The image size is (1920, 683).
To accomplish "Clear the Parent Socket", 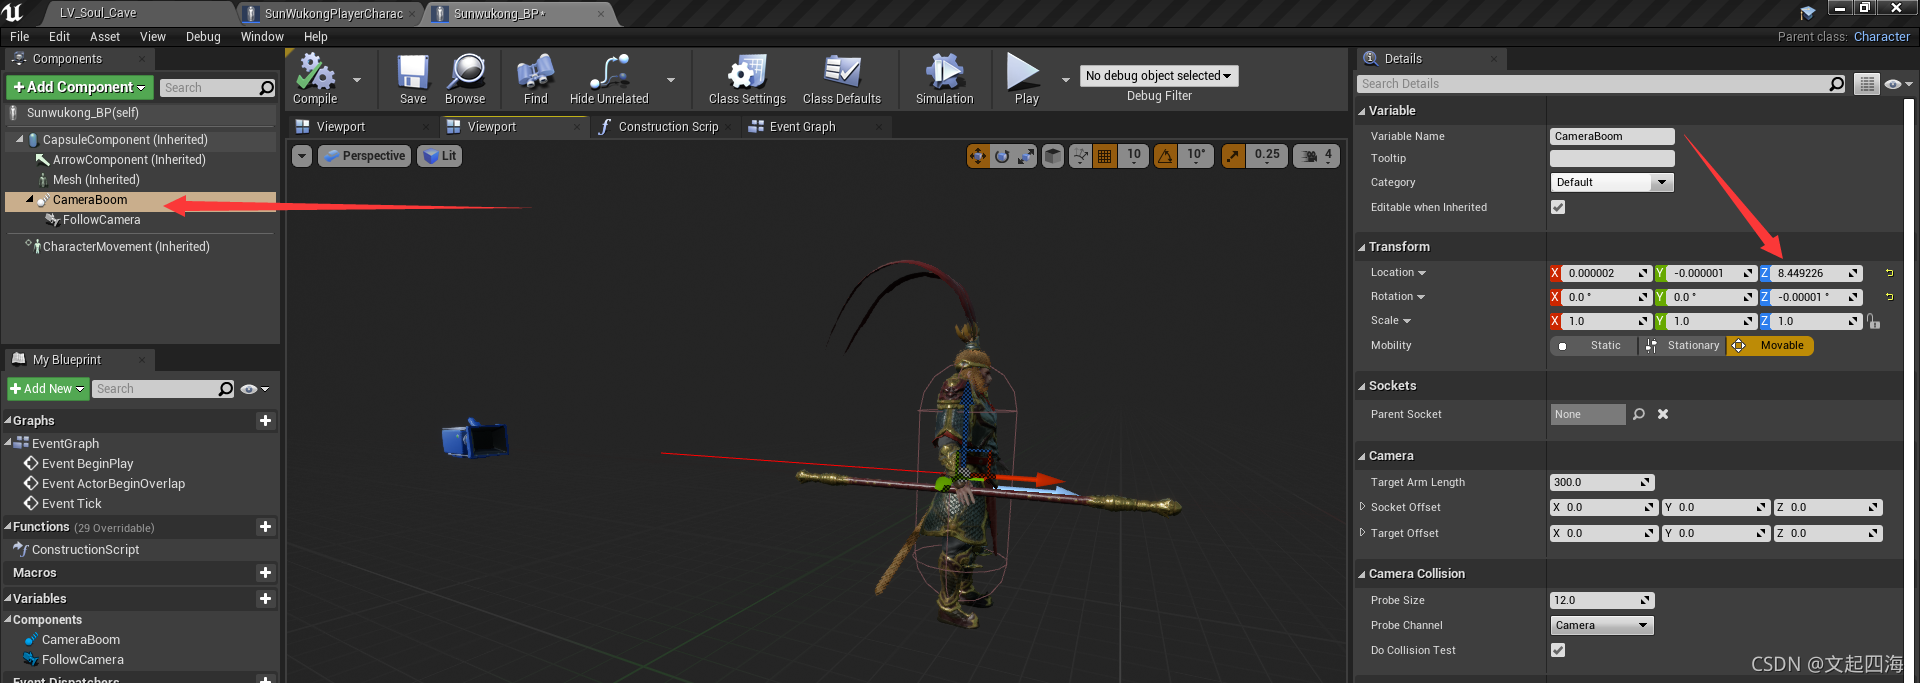I will (x=1663, y=414).
